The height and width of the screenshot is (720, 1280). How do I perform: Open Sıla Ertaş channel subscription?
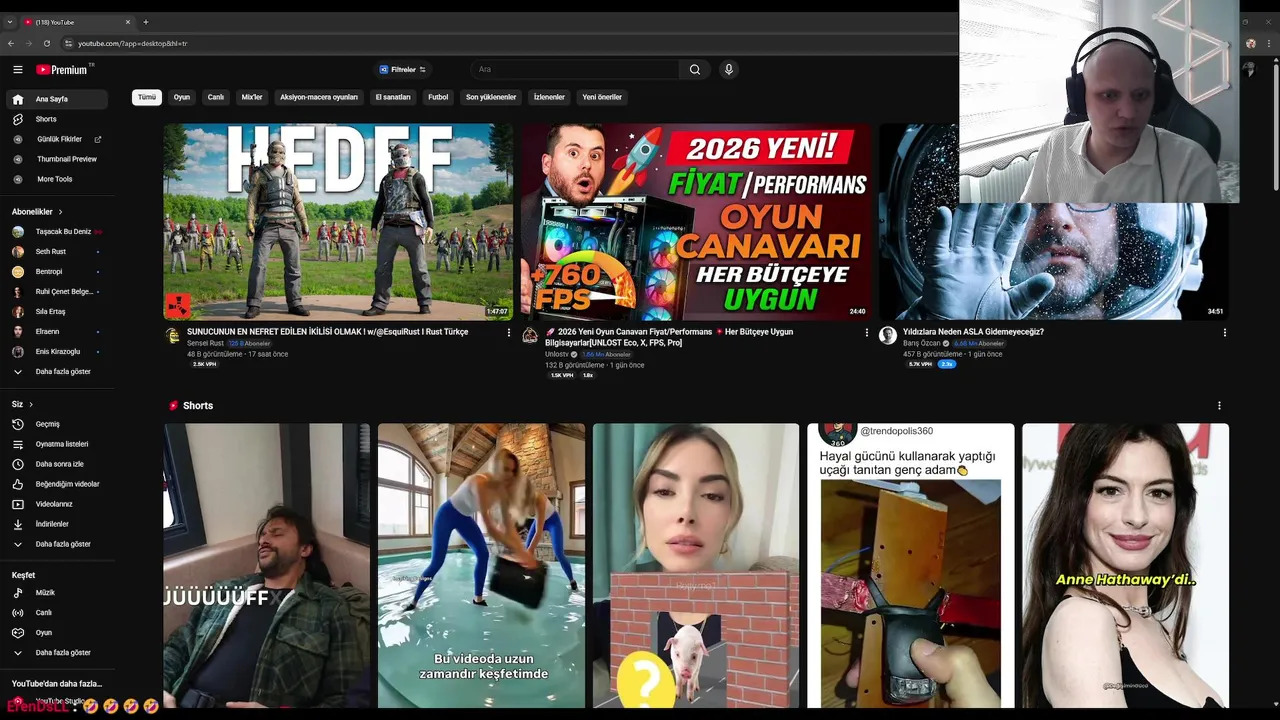point(56,311)
